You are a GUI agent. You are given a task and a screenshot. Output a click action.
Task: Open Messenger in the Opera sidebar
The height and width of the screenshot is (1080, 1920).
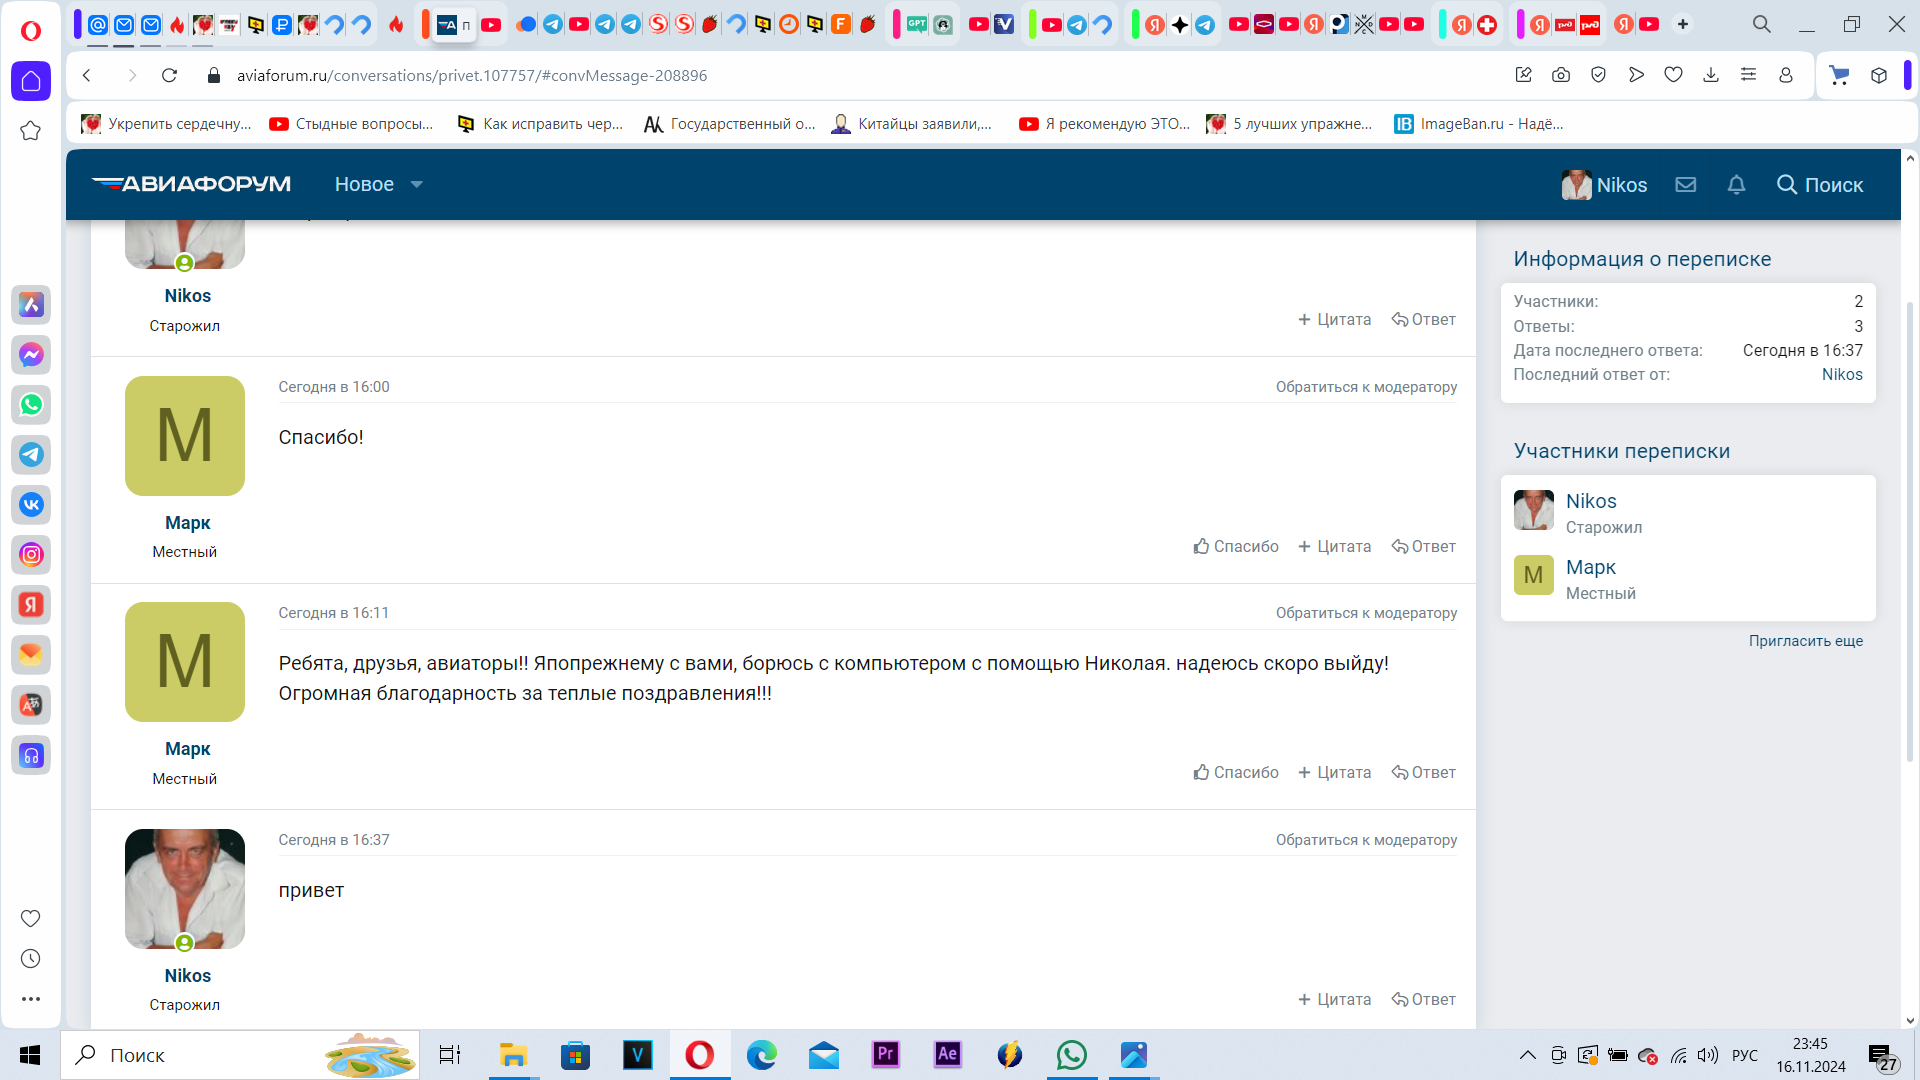tap(31, 354)
